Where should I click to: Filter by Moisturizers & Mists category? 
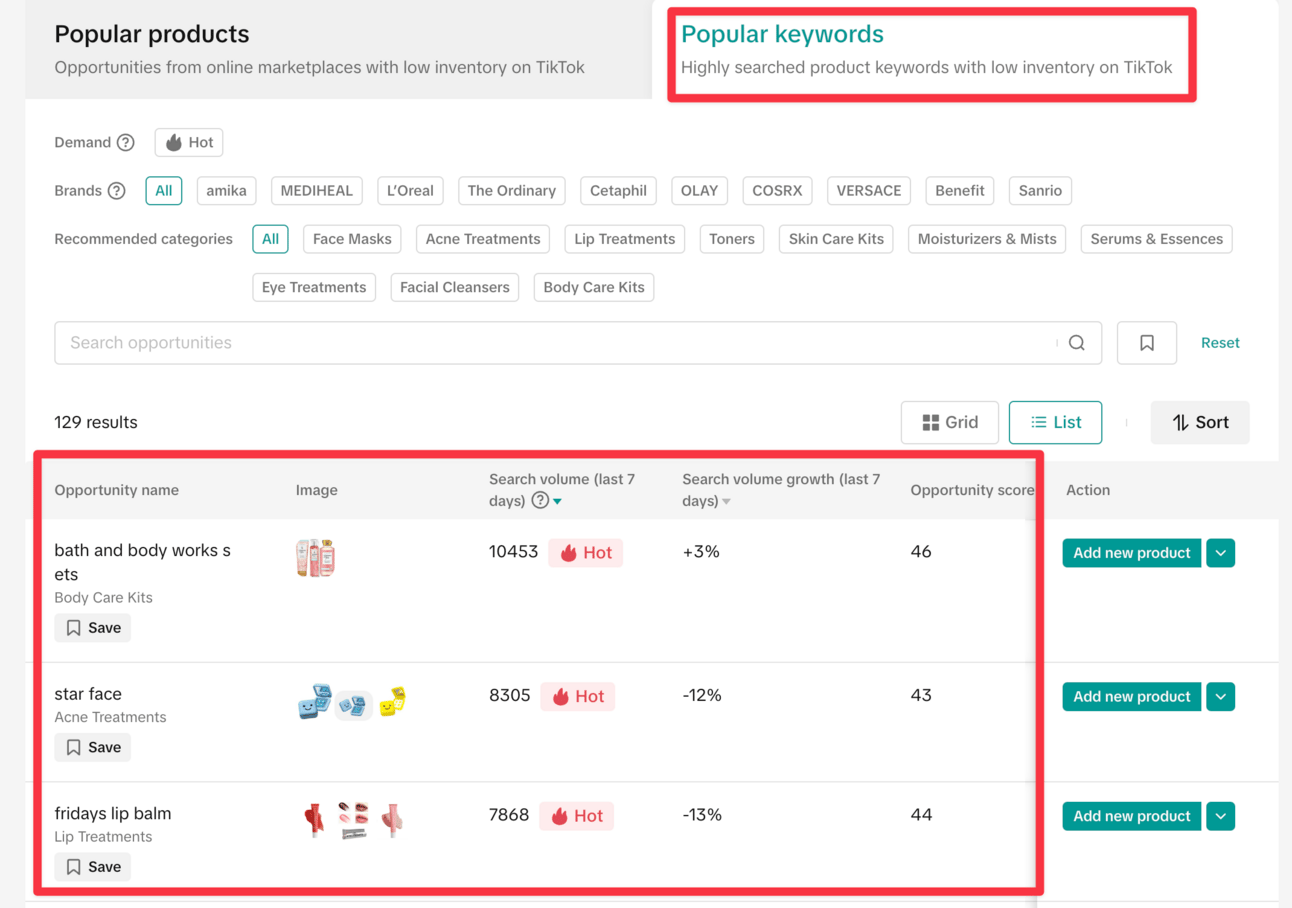coord(987,239)
